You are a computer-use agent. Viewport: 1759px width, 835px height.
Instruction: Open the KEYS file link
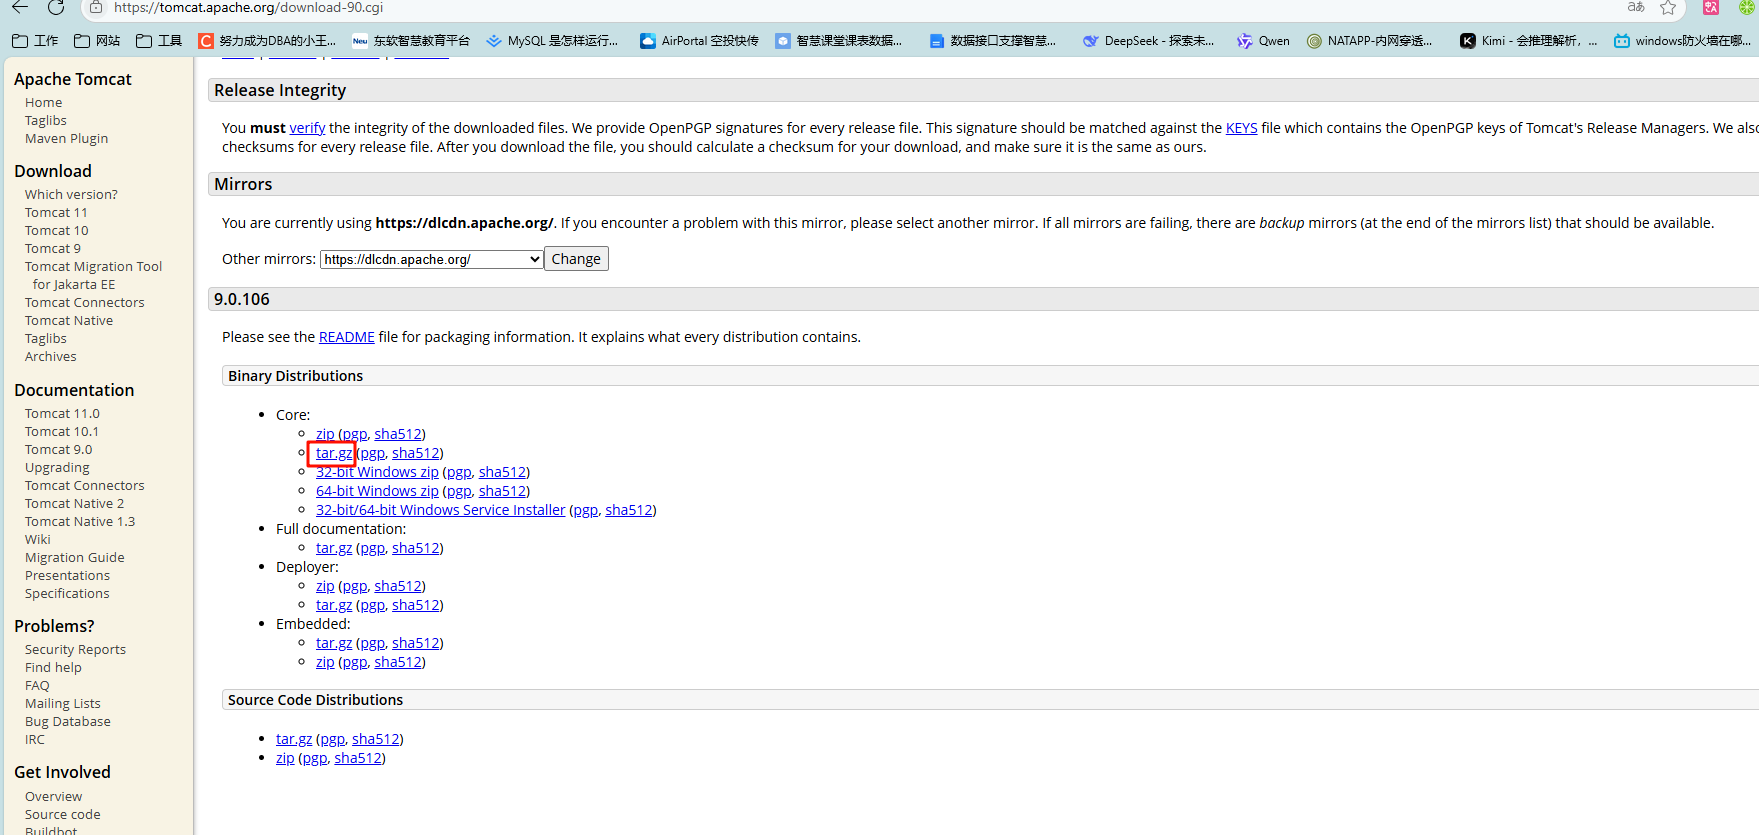[x=1241, y=128]
